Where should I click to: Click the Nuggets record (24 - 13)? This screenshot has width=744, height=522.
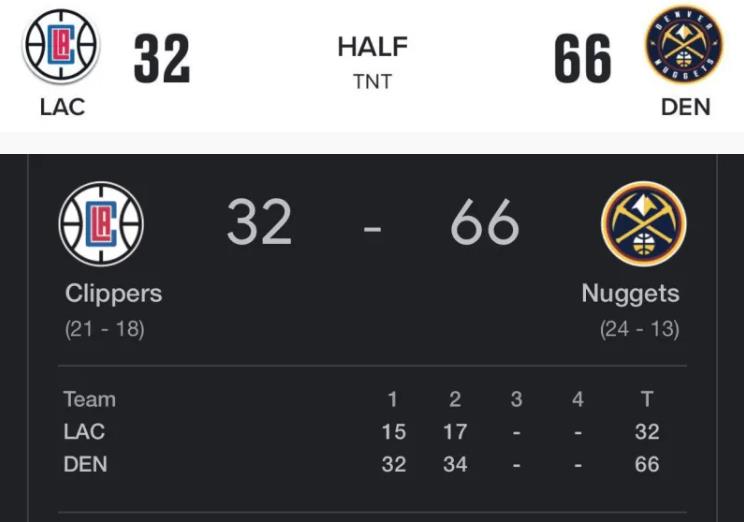640,329
